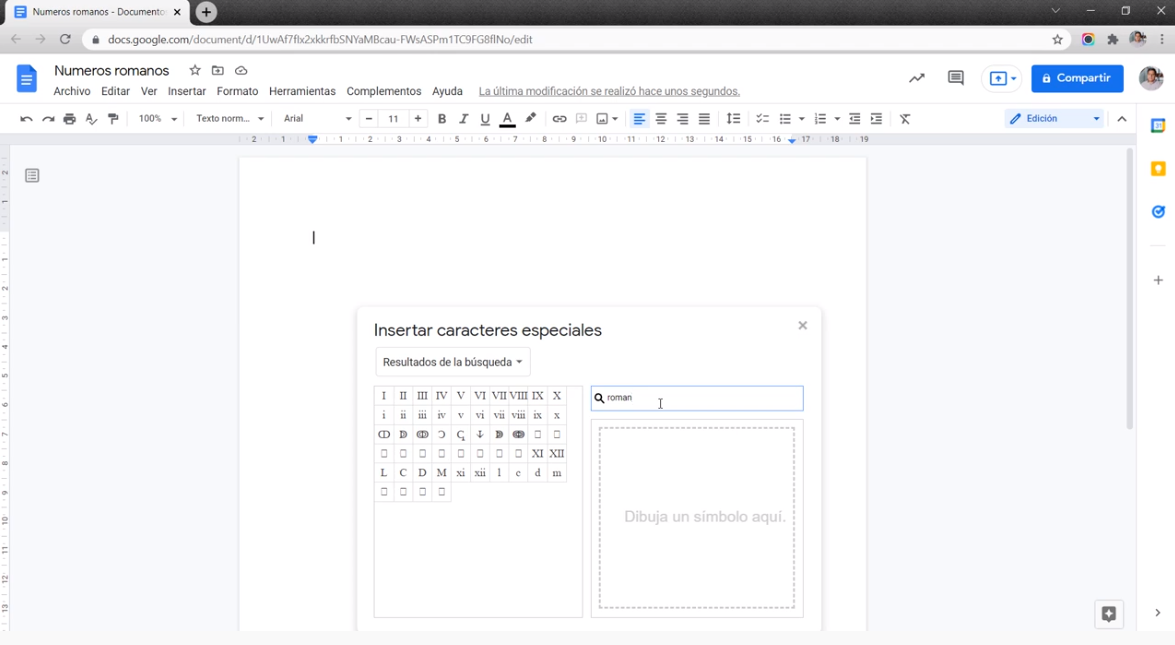Open Google Docs home icon
This screenshot has width=1175, height=645.
point(26,78)
